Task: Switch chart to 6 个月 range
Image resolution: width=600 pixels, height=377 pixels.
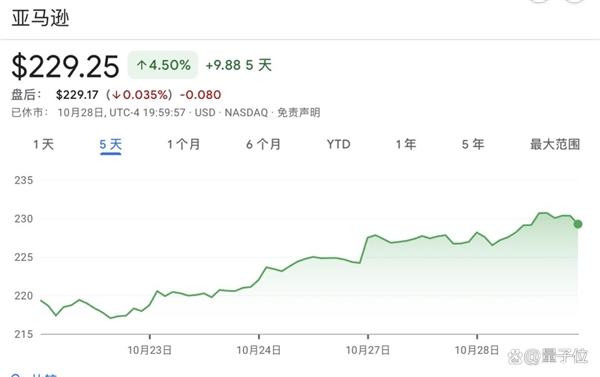Action: tap(263, 144)
